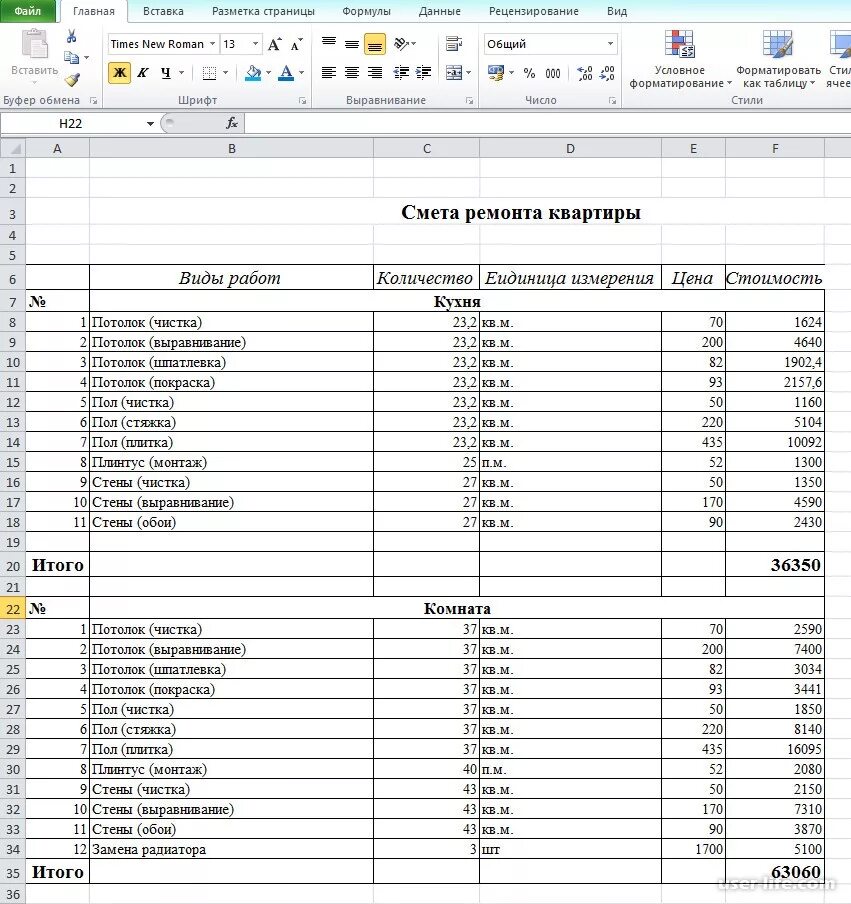
Task: Expand the Name Box dropdown arrow
Action: (x=150, y=123)
